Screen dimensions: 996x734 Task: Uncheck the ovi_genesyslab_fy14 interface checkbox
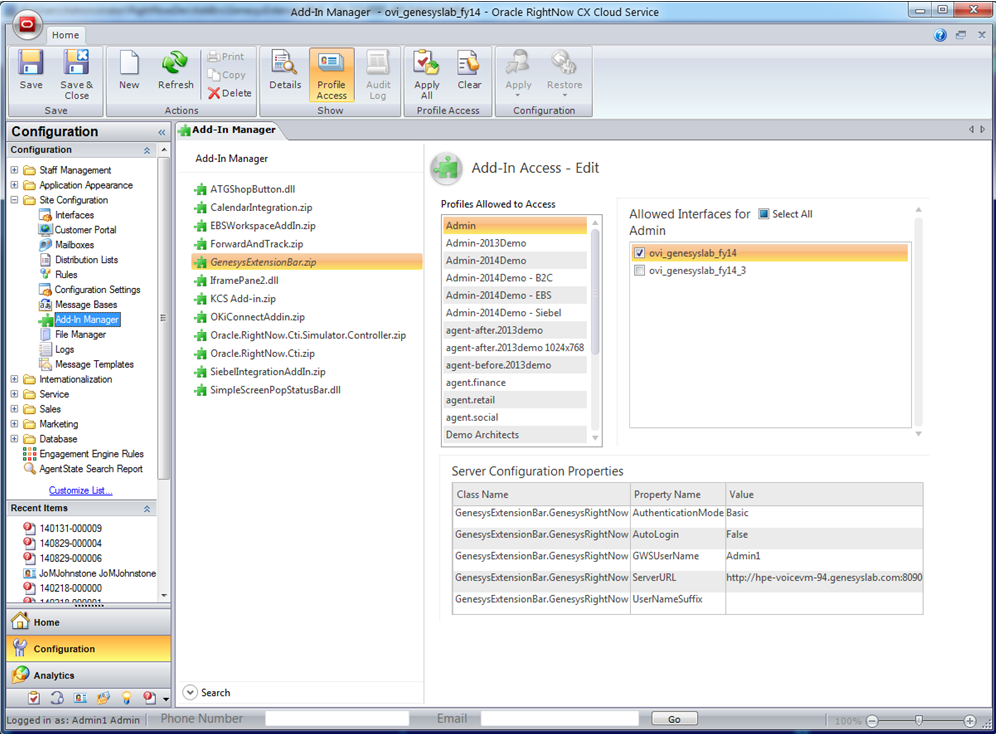(x=640, y=253)
